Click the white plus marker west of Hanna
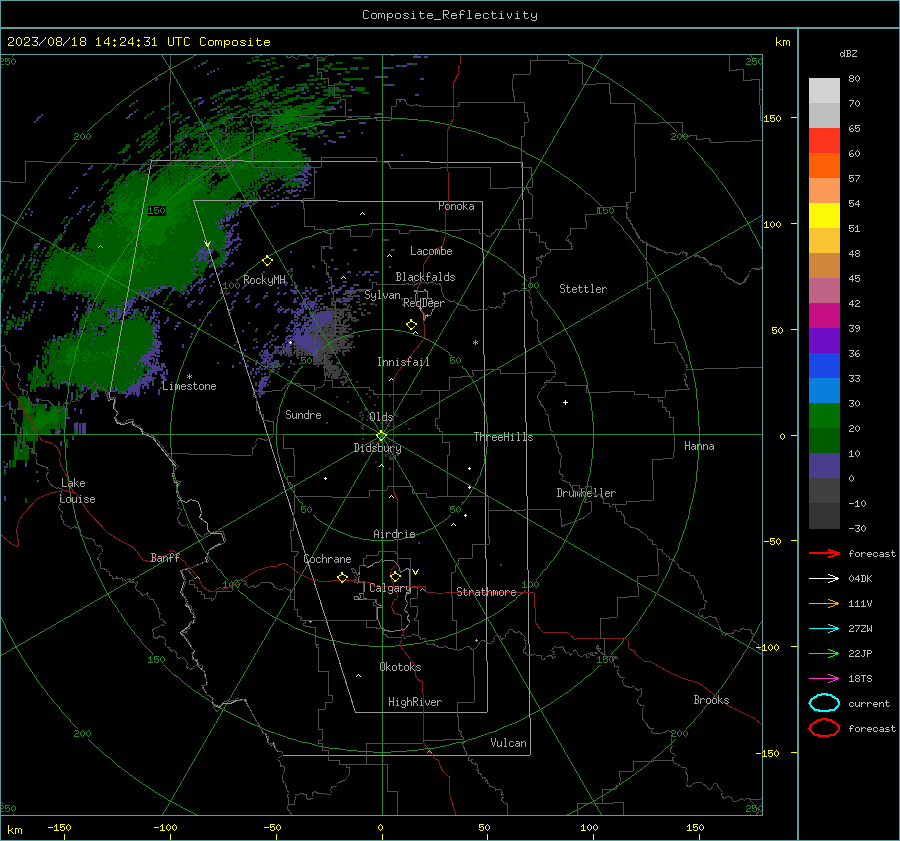900x841 pixels. 565,402
